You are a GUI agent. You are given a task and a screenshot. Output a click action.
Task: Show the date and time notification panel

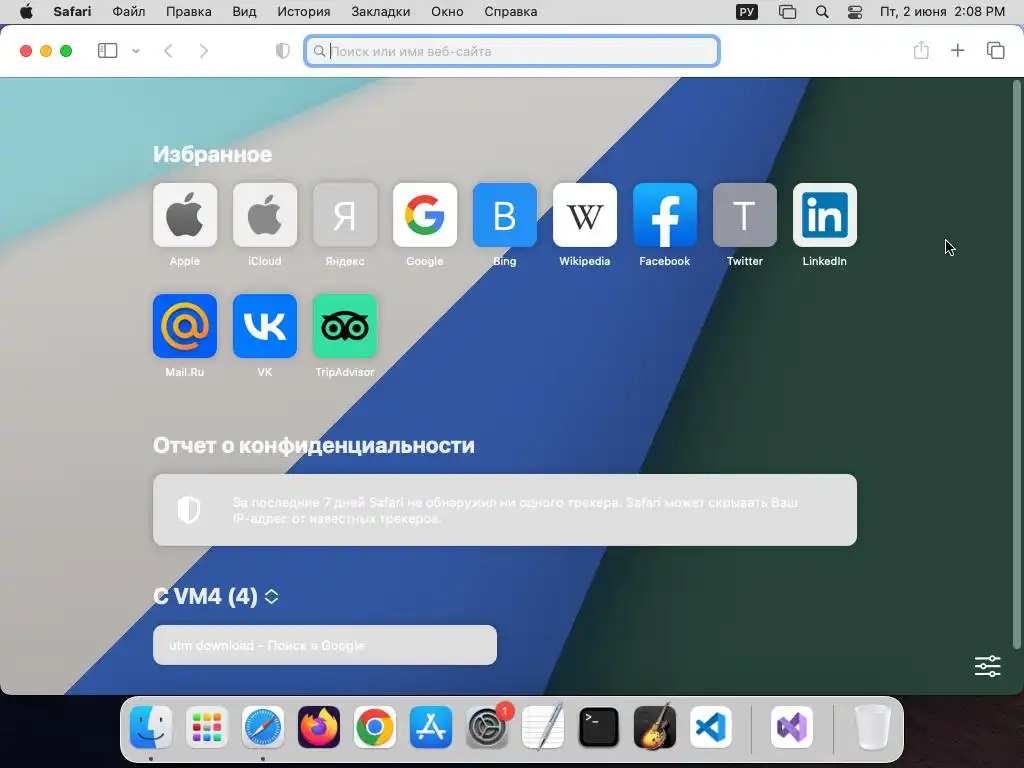(942, 12)
